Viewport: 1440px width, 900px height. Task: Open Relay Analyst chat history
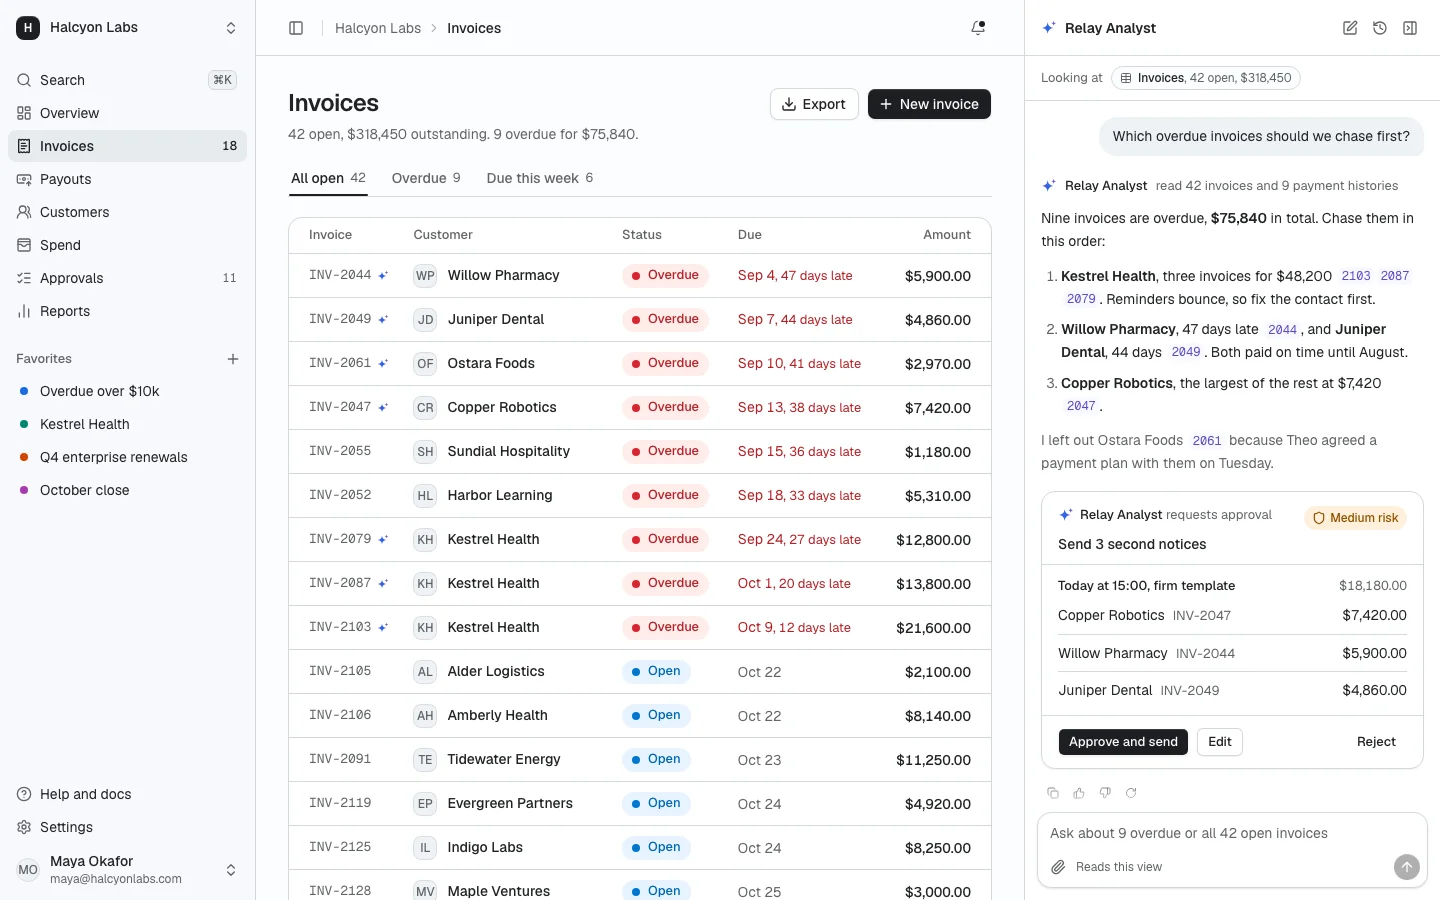(x=1380, y=28)
